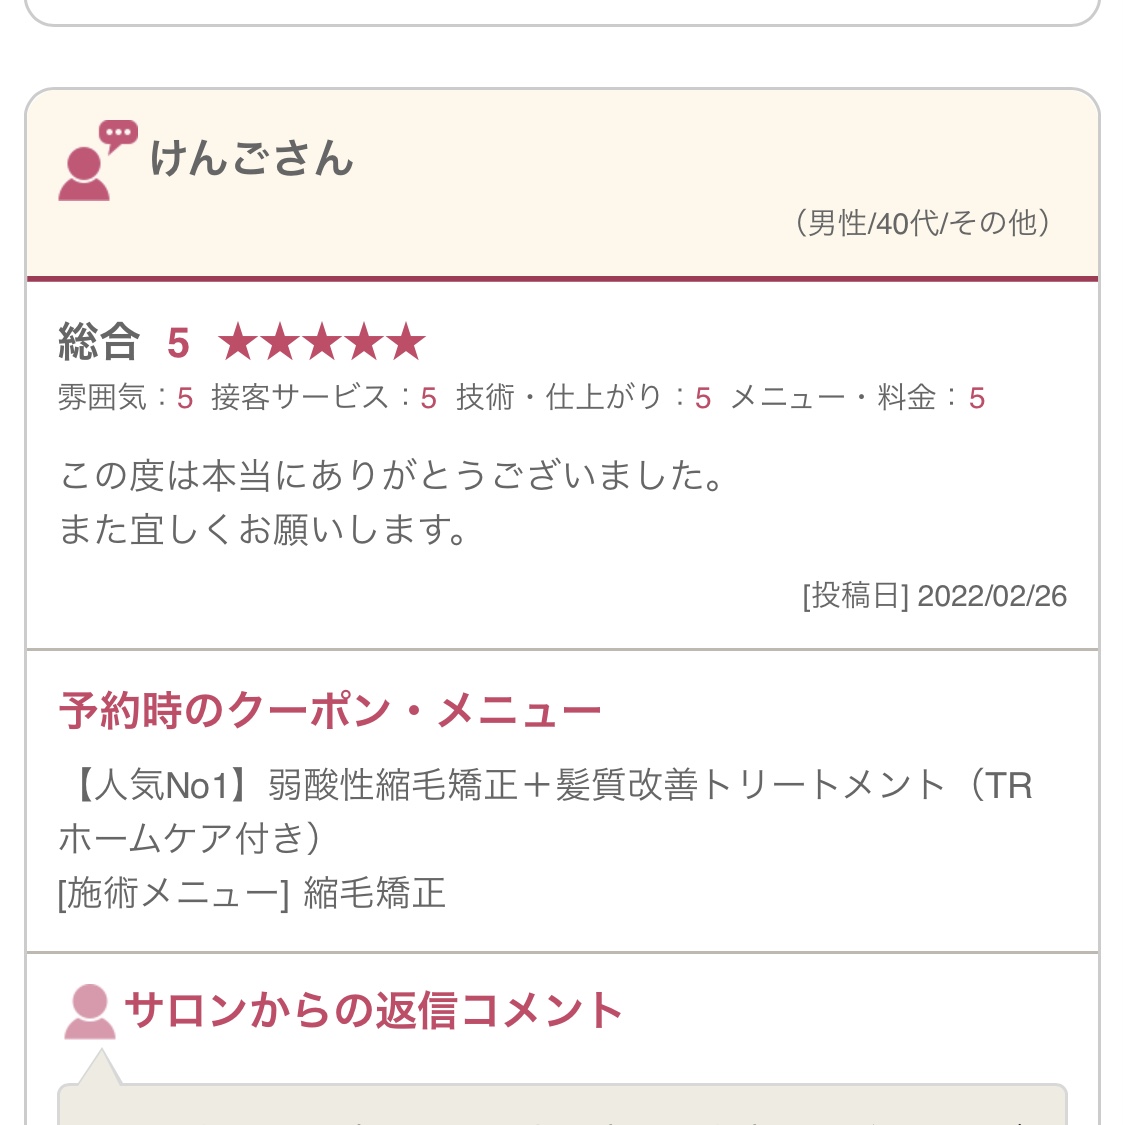Click the third star in the overall rating
This screenshot has height=1125, width=1125.
322,343
